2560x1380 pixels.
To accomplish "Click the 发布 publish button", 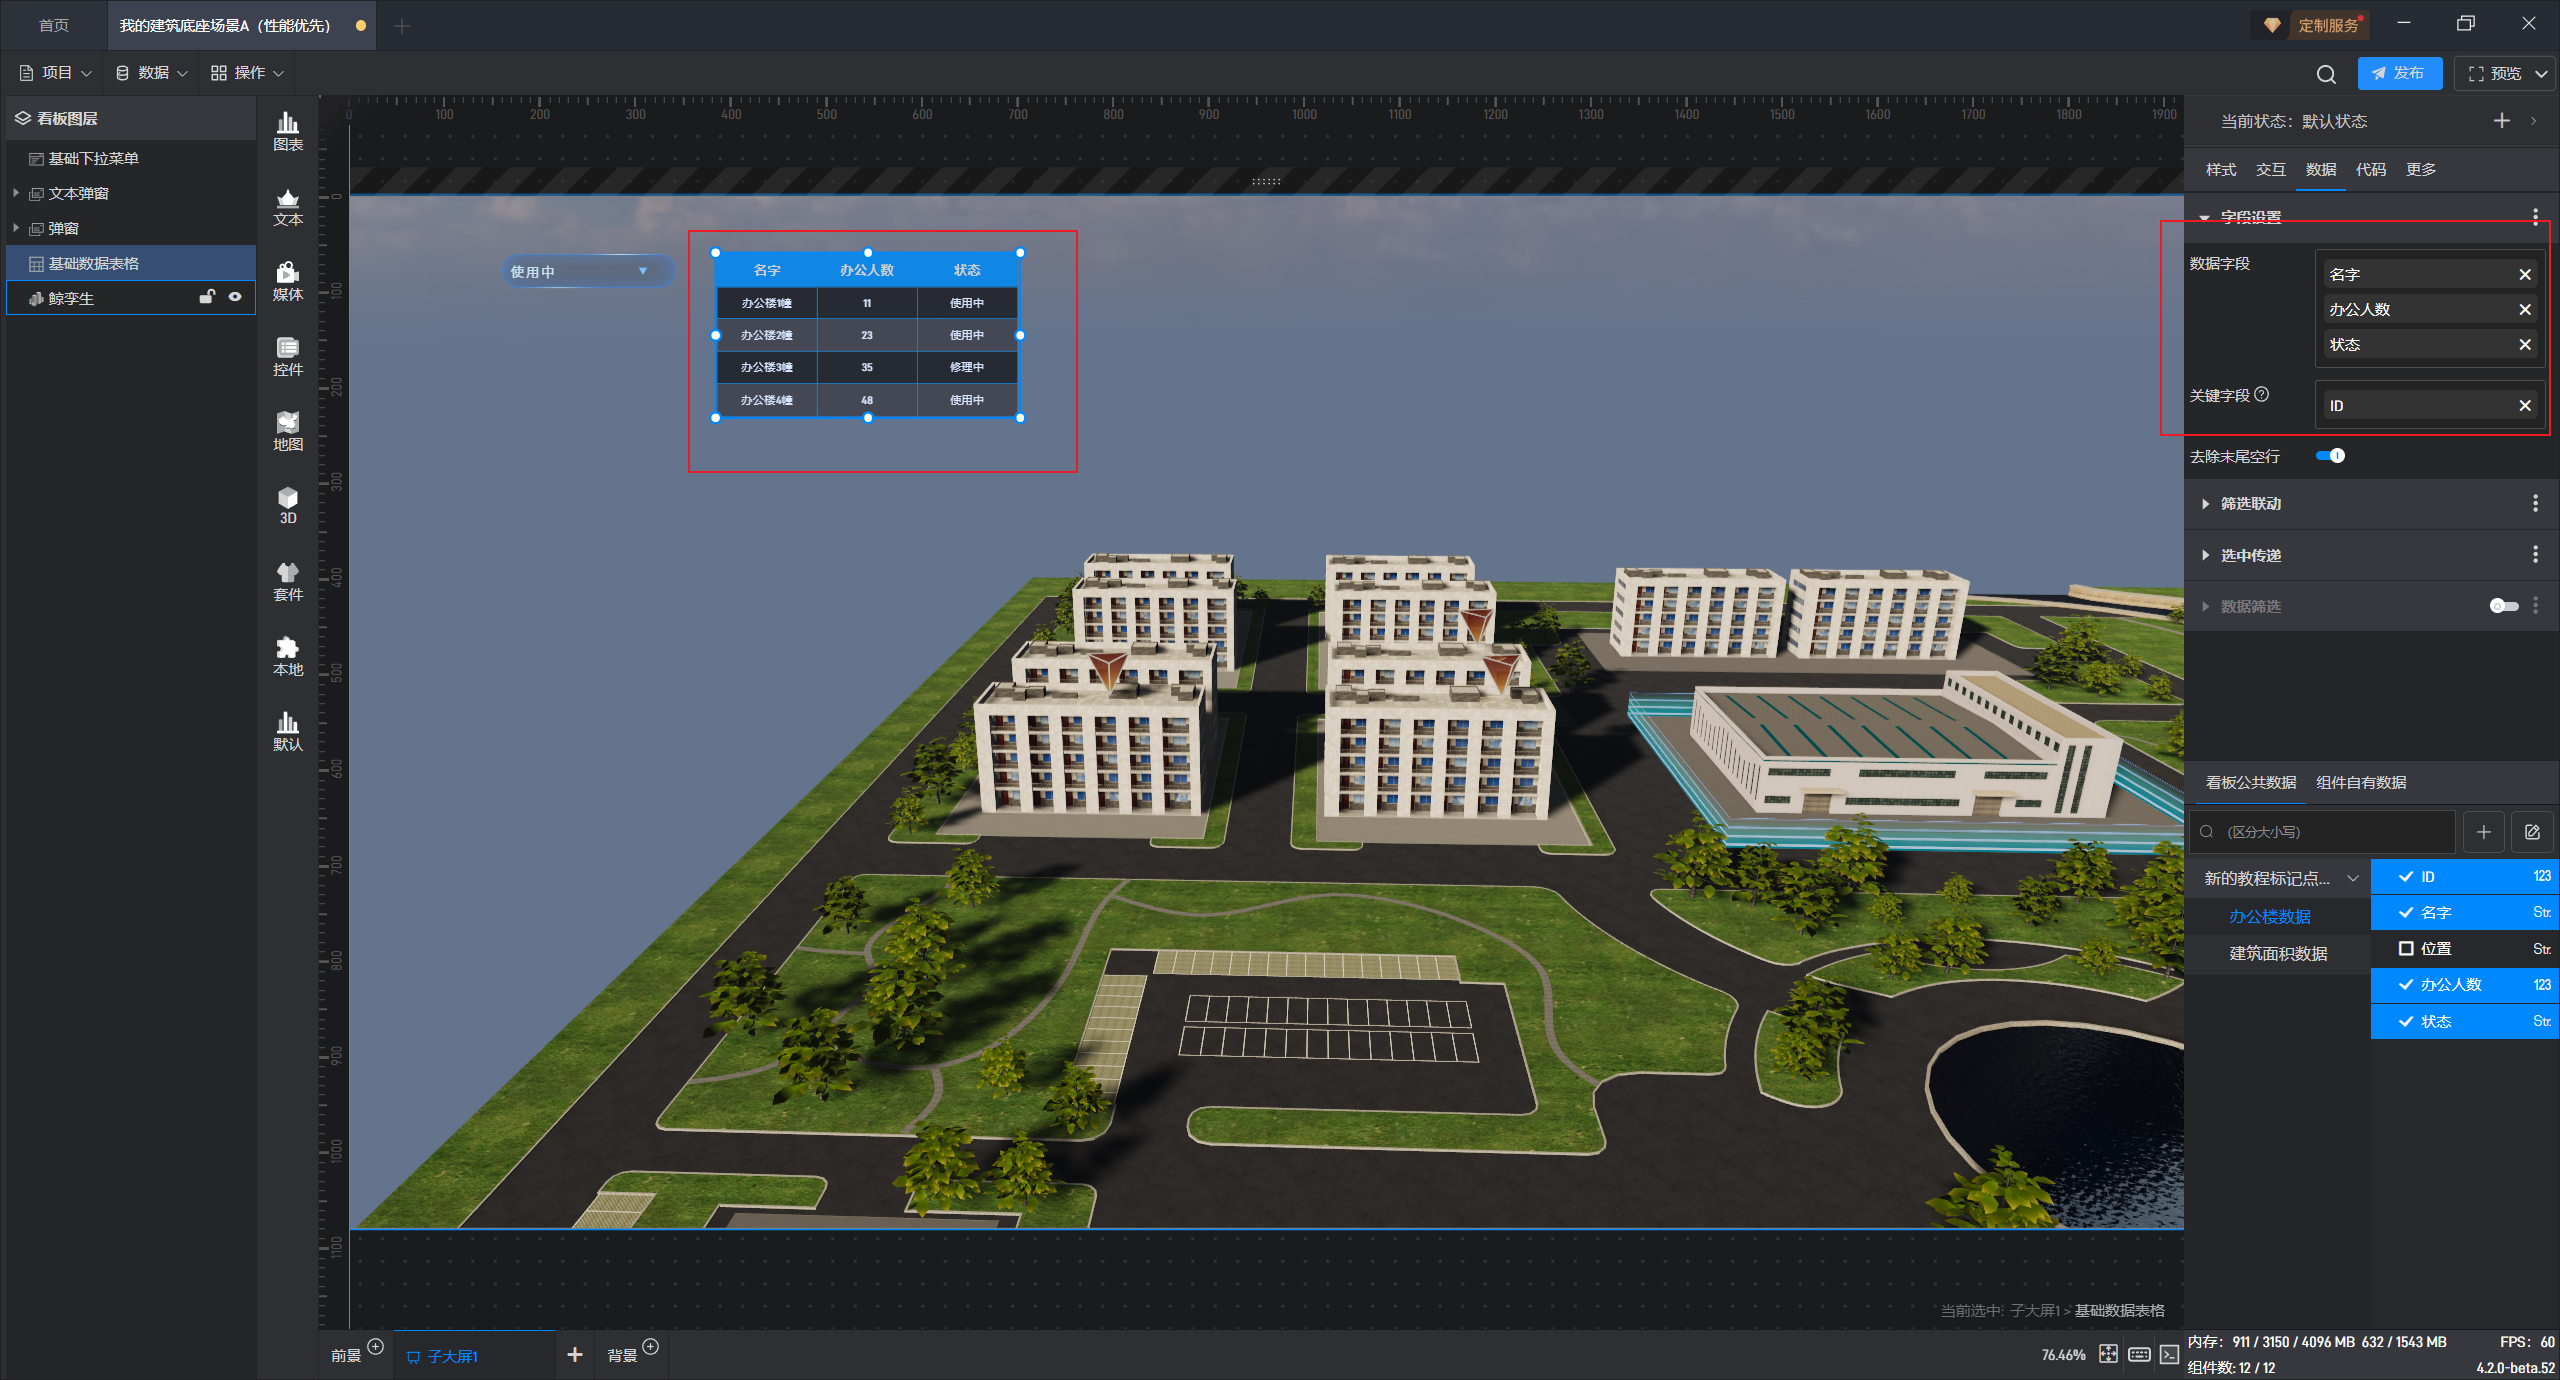I will (2398, 73).
